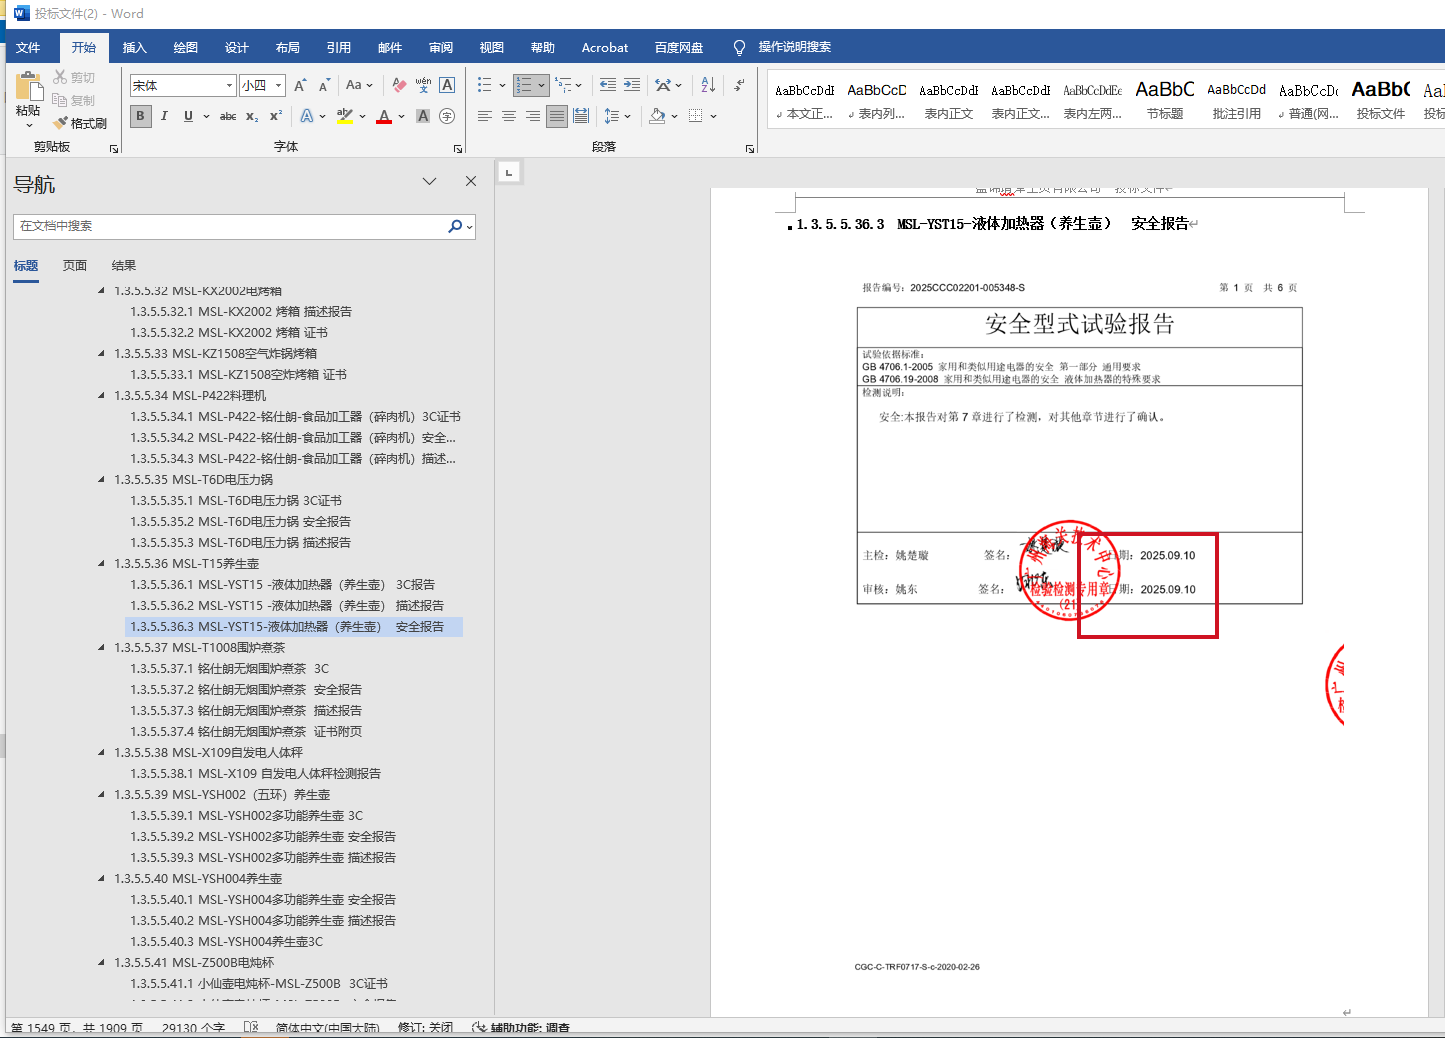Image resolution: width=1445 pixels, height=1038 pixels.
Task: Open the Asian layout (A with arrows) tool
Action: (663, 86)
